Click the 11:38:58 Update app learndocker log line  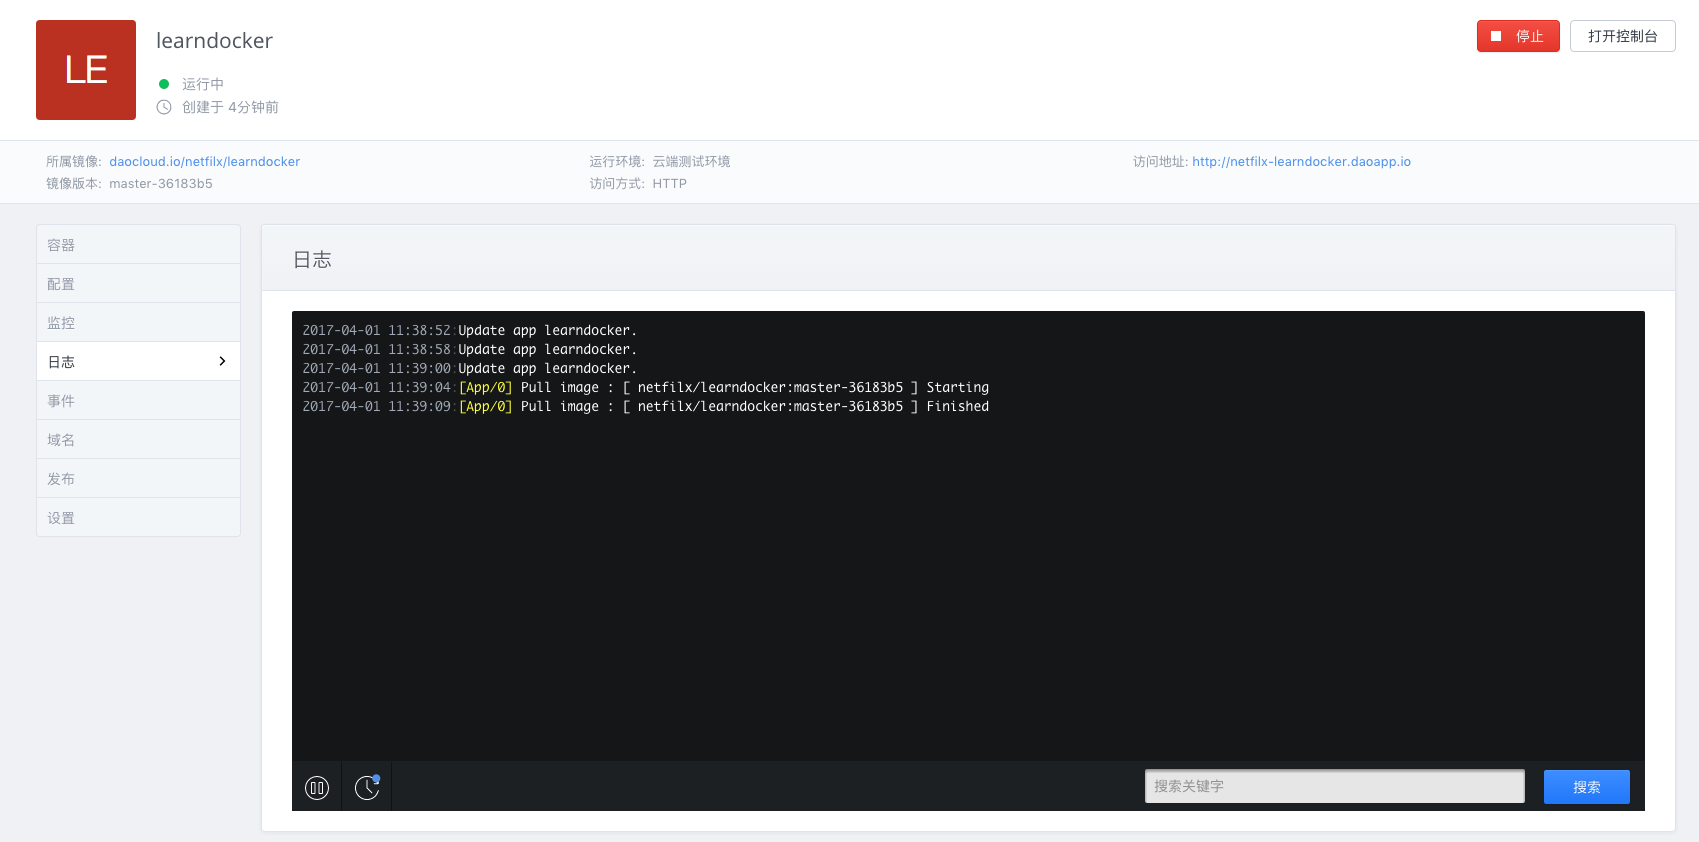469,349
